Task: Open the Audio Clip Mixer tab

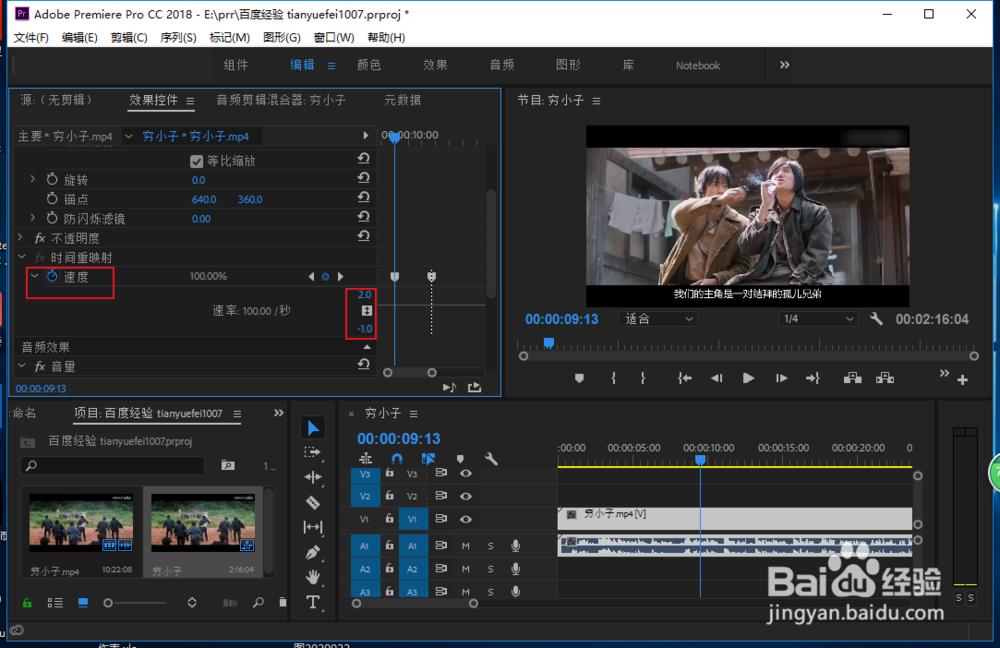Action: pyautogui.click(x=281, y=100)
